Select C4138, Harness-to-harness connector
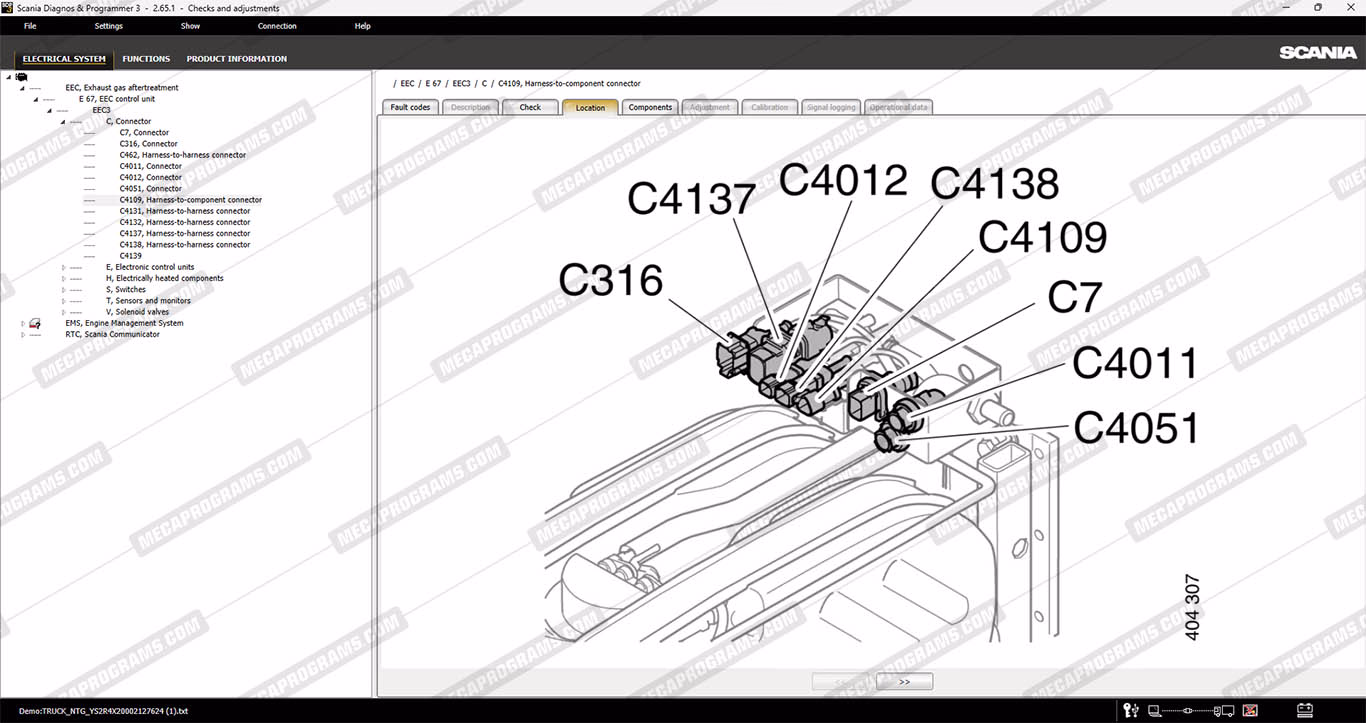Viewport: 1366px width, 723px height. (185, 244)
